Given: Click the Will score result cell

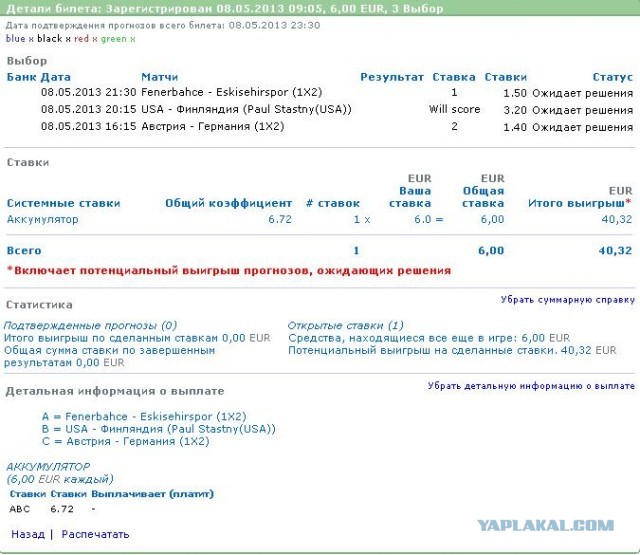Looking at the screenshot, I should coord(454,109).
